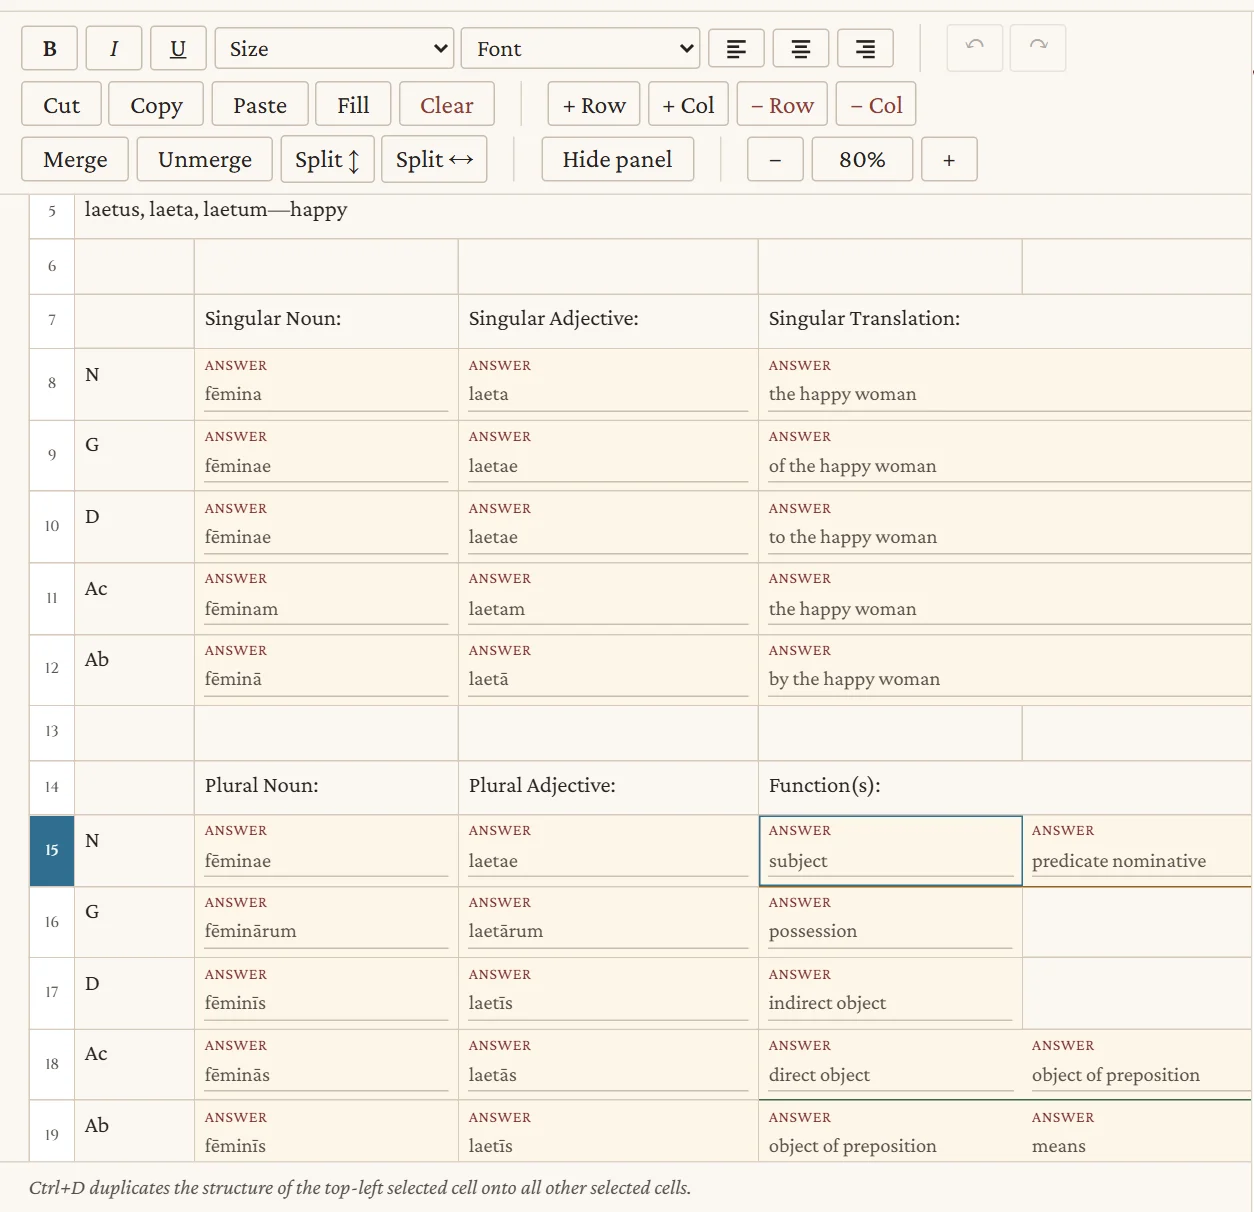Open the Size dropdown

[334, 49]
